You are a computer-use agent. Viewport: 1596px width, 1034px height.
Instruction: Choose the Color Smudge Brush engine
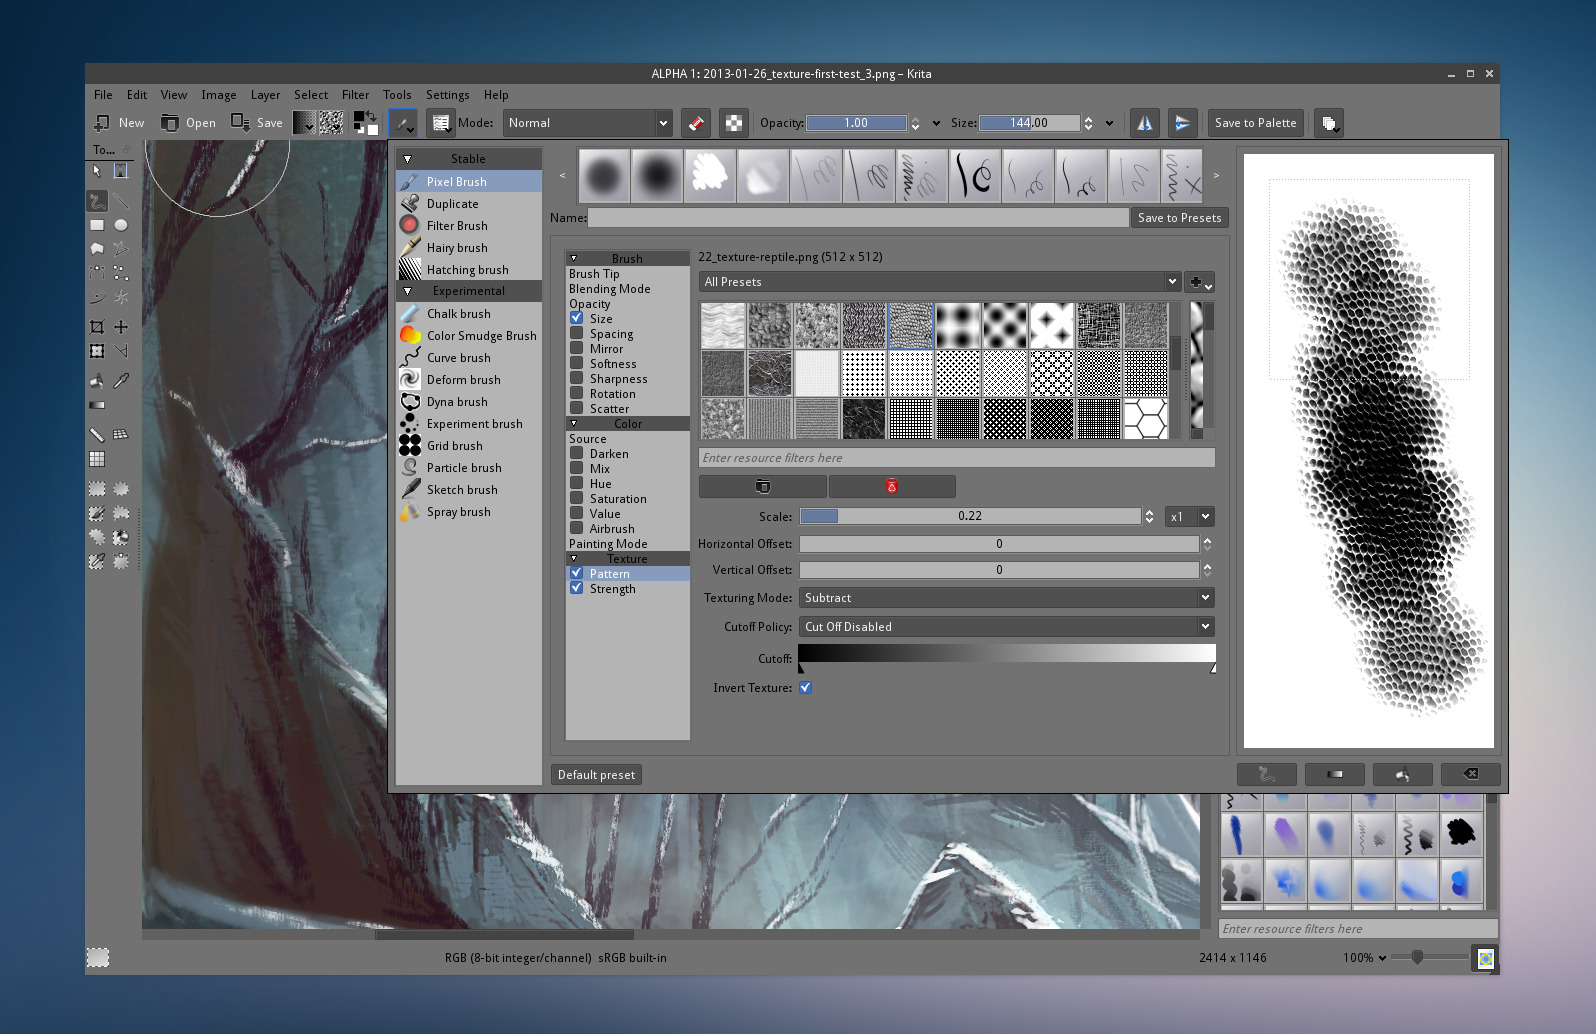[x=481, y=336]
